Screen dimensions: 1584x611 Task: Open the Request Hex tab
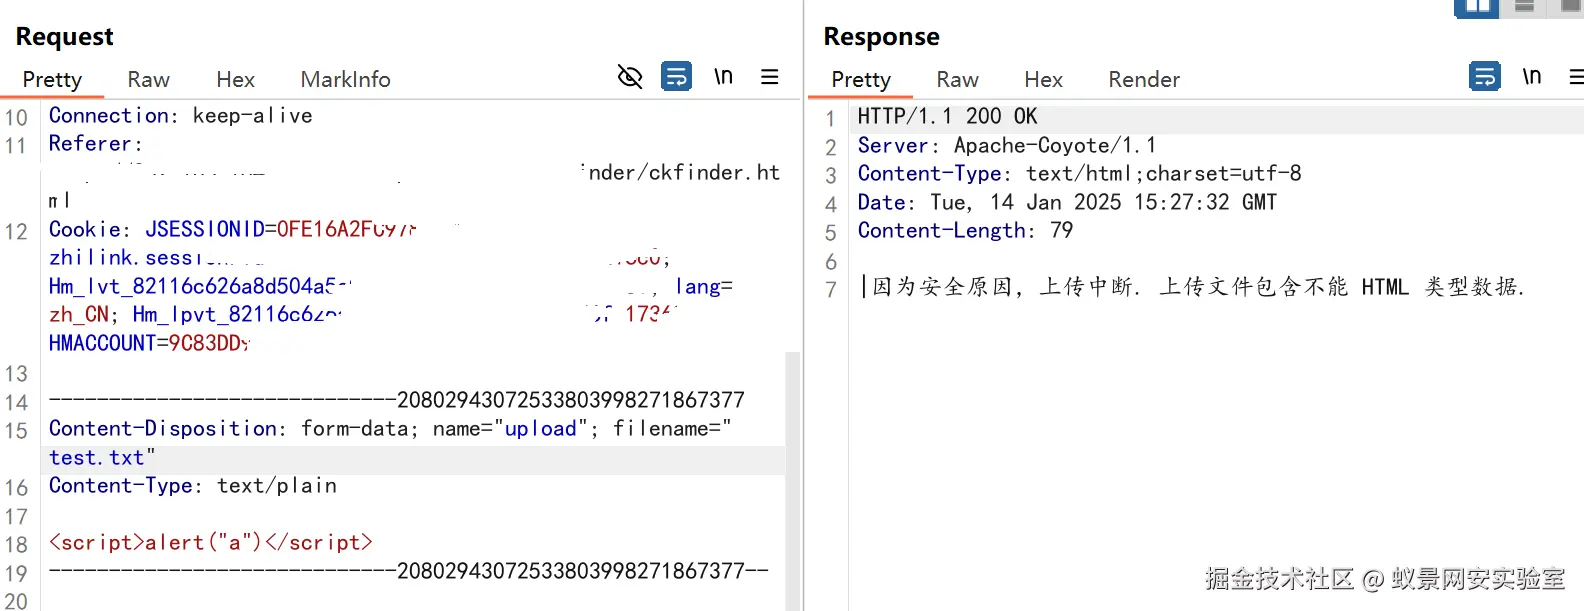tap(235, 80)
